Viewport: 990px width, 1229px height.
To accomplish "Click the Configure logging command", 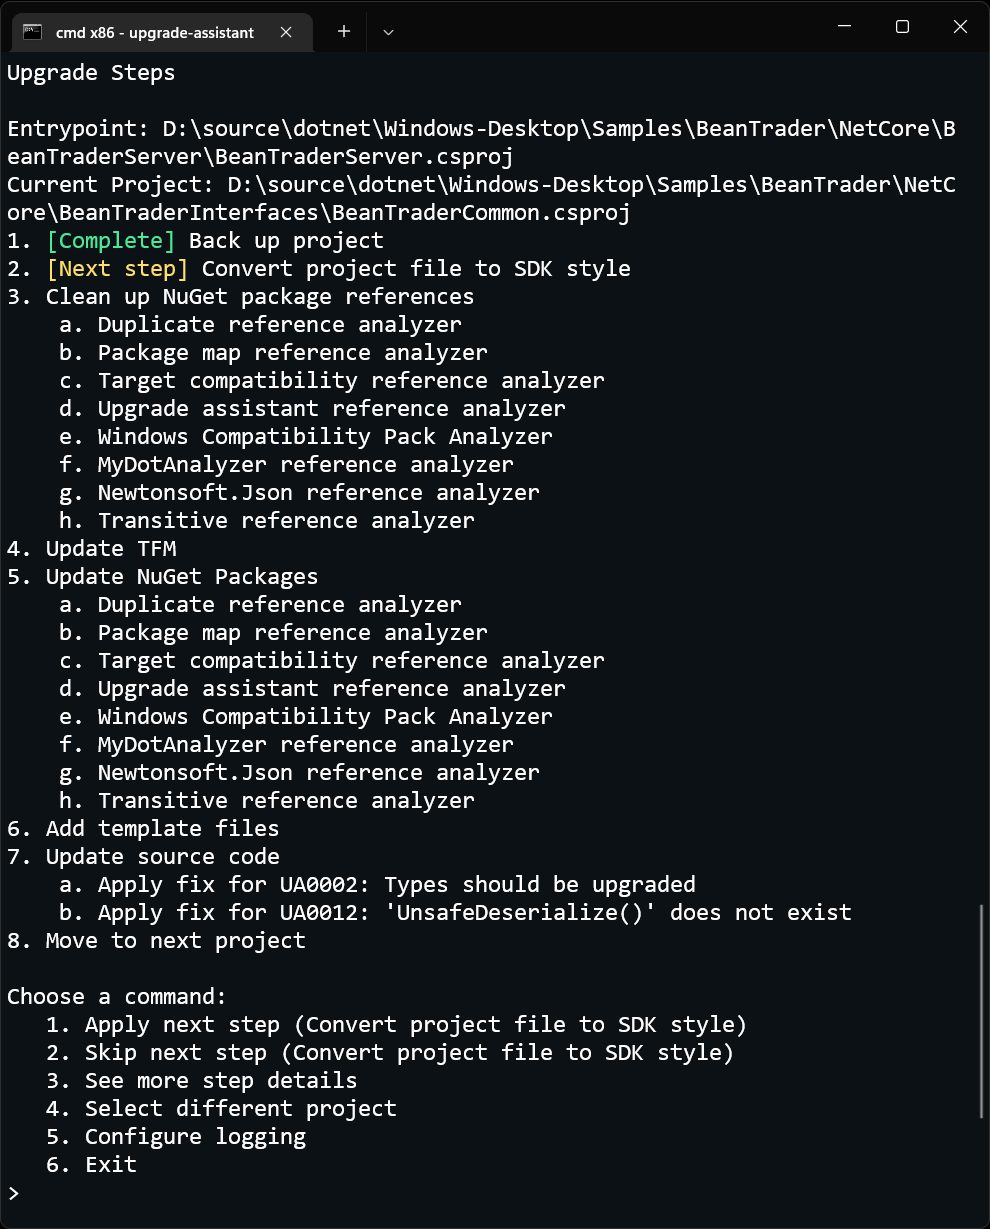I will tap(195, 1137).
